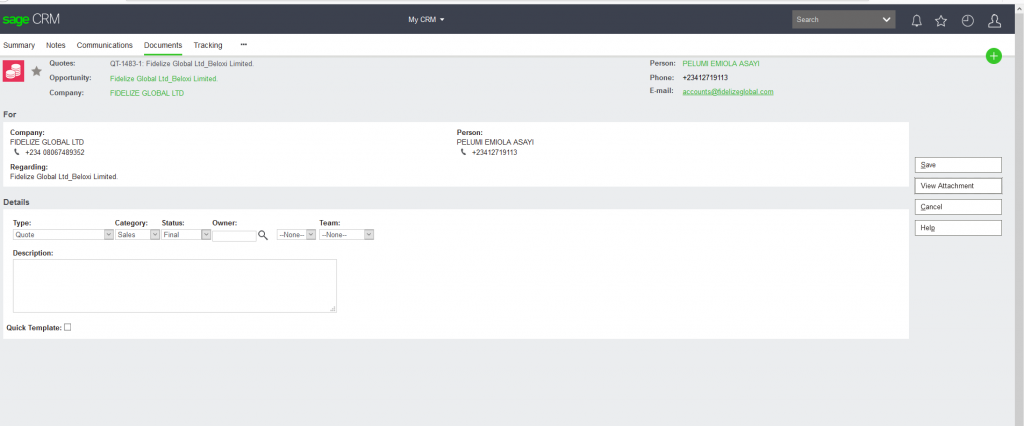Click the notifications bell icon
The width and height of the screenshot is (1024, 426).
(916, 20)
